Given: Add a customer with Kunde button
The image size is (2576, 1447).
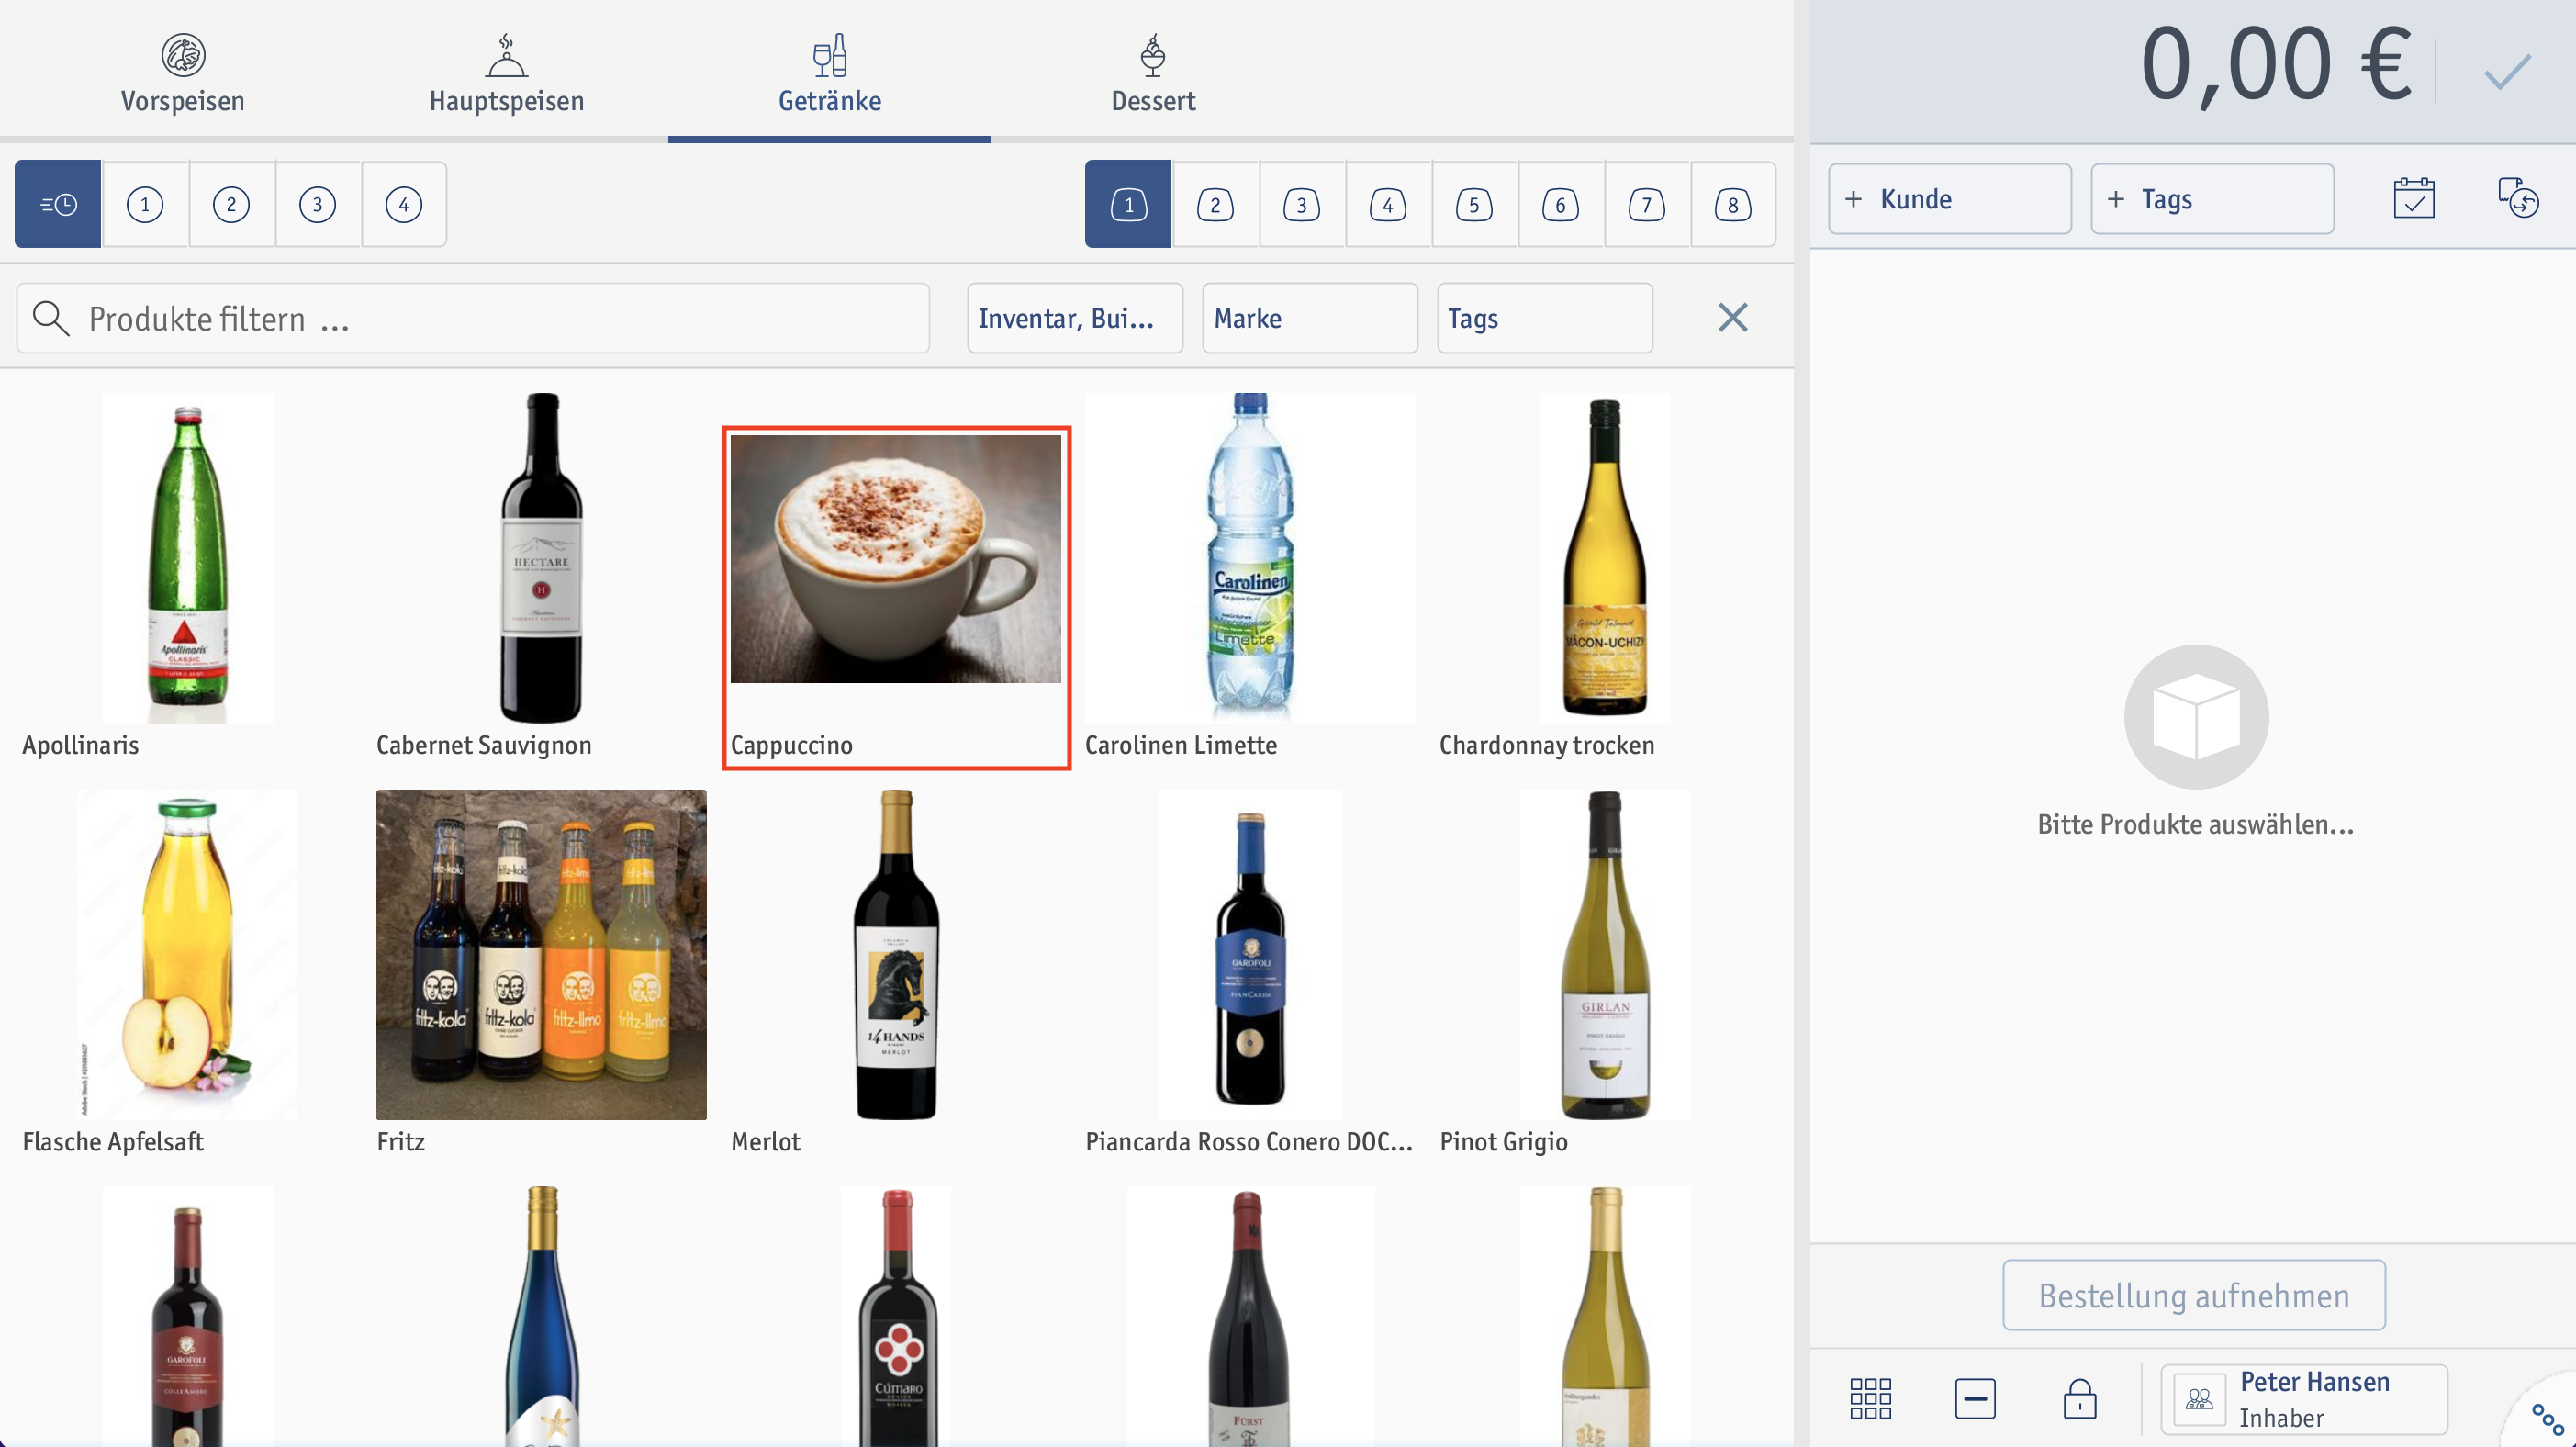Looking at the screenshot, I should [x=1950, y=199].
